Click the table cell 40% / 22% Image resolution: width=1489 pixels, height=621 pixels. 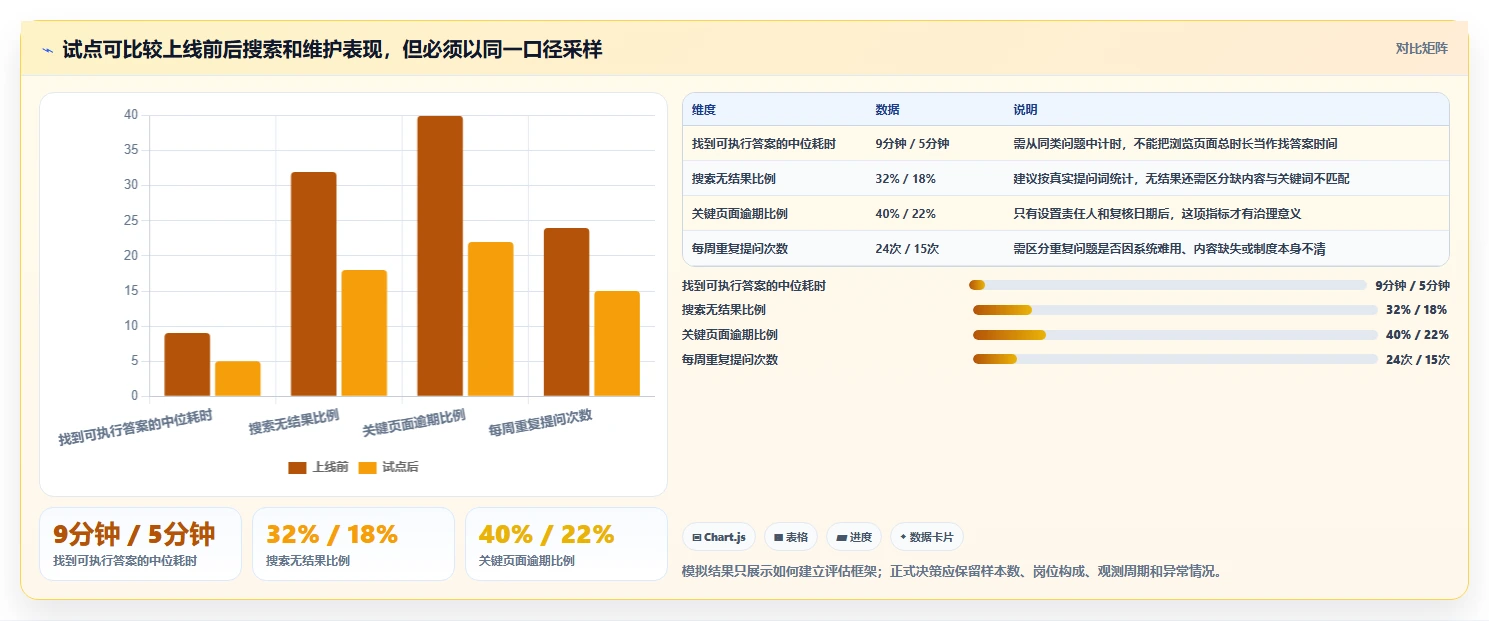click(x=905, y=214)
